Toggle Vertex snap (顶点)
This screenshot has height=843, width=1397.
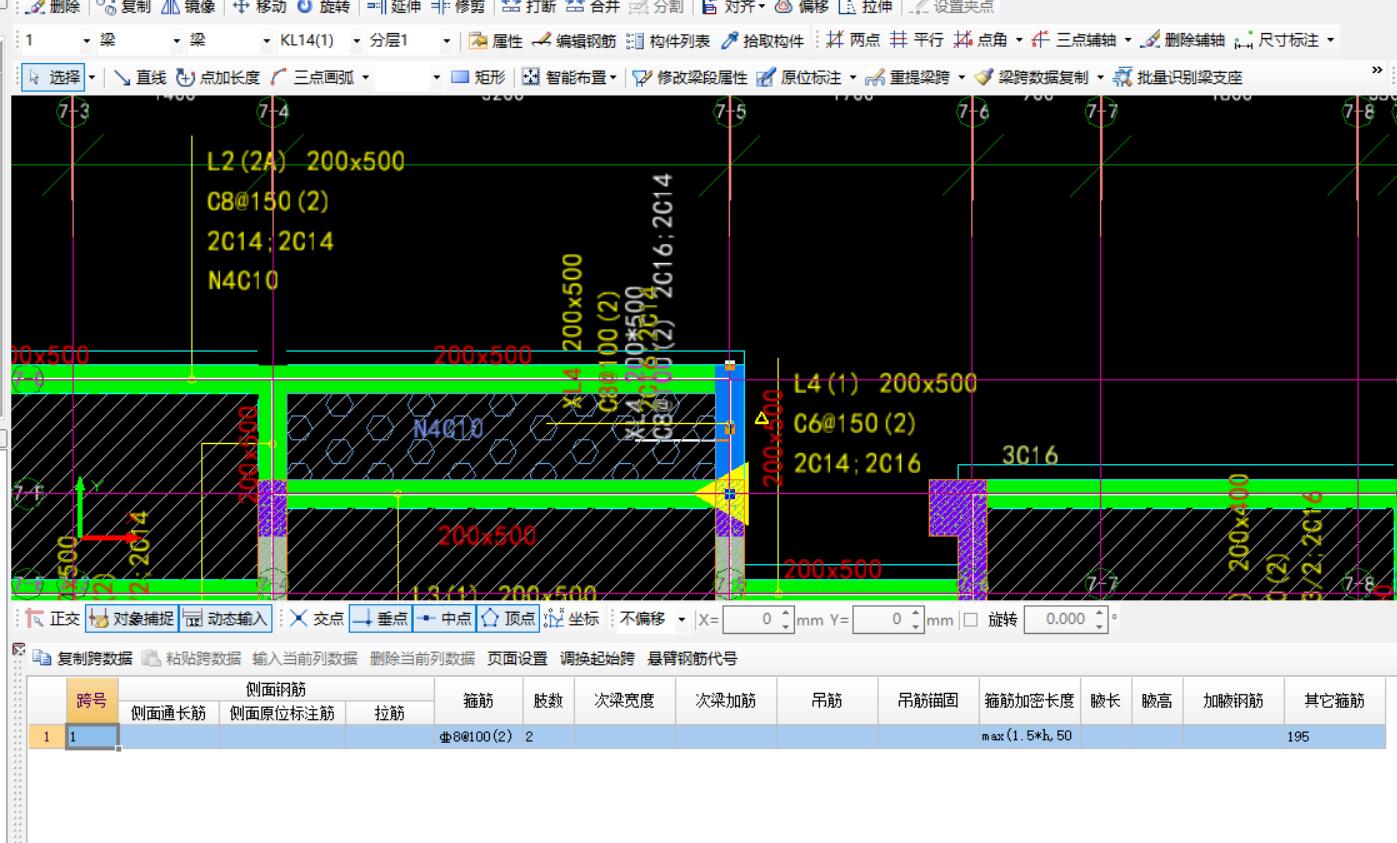507,619
